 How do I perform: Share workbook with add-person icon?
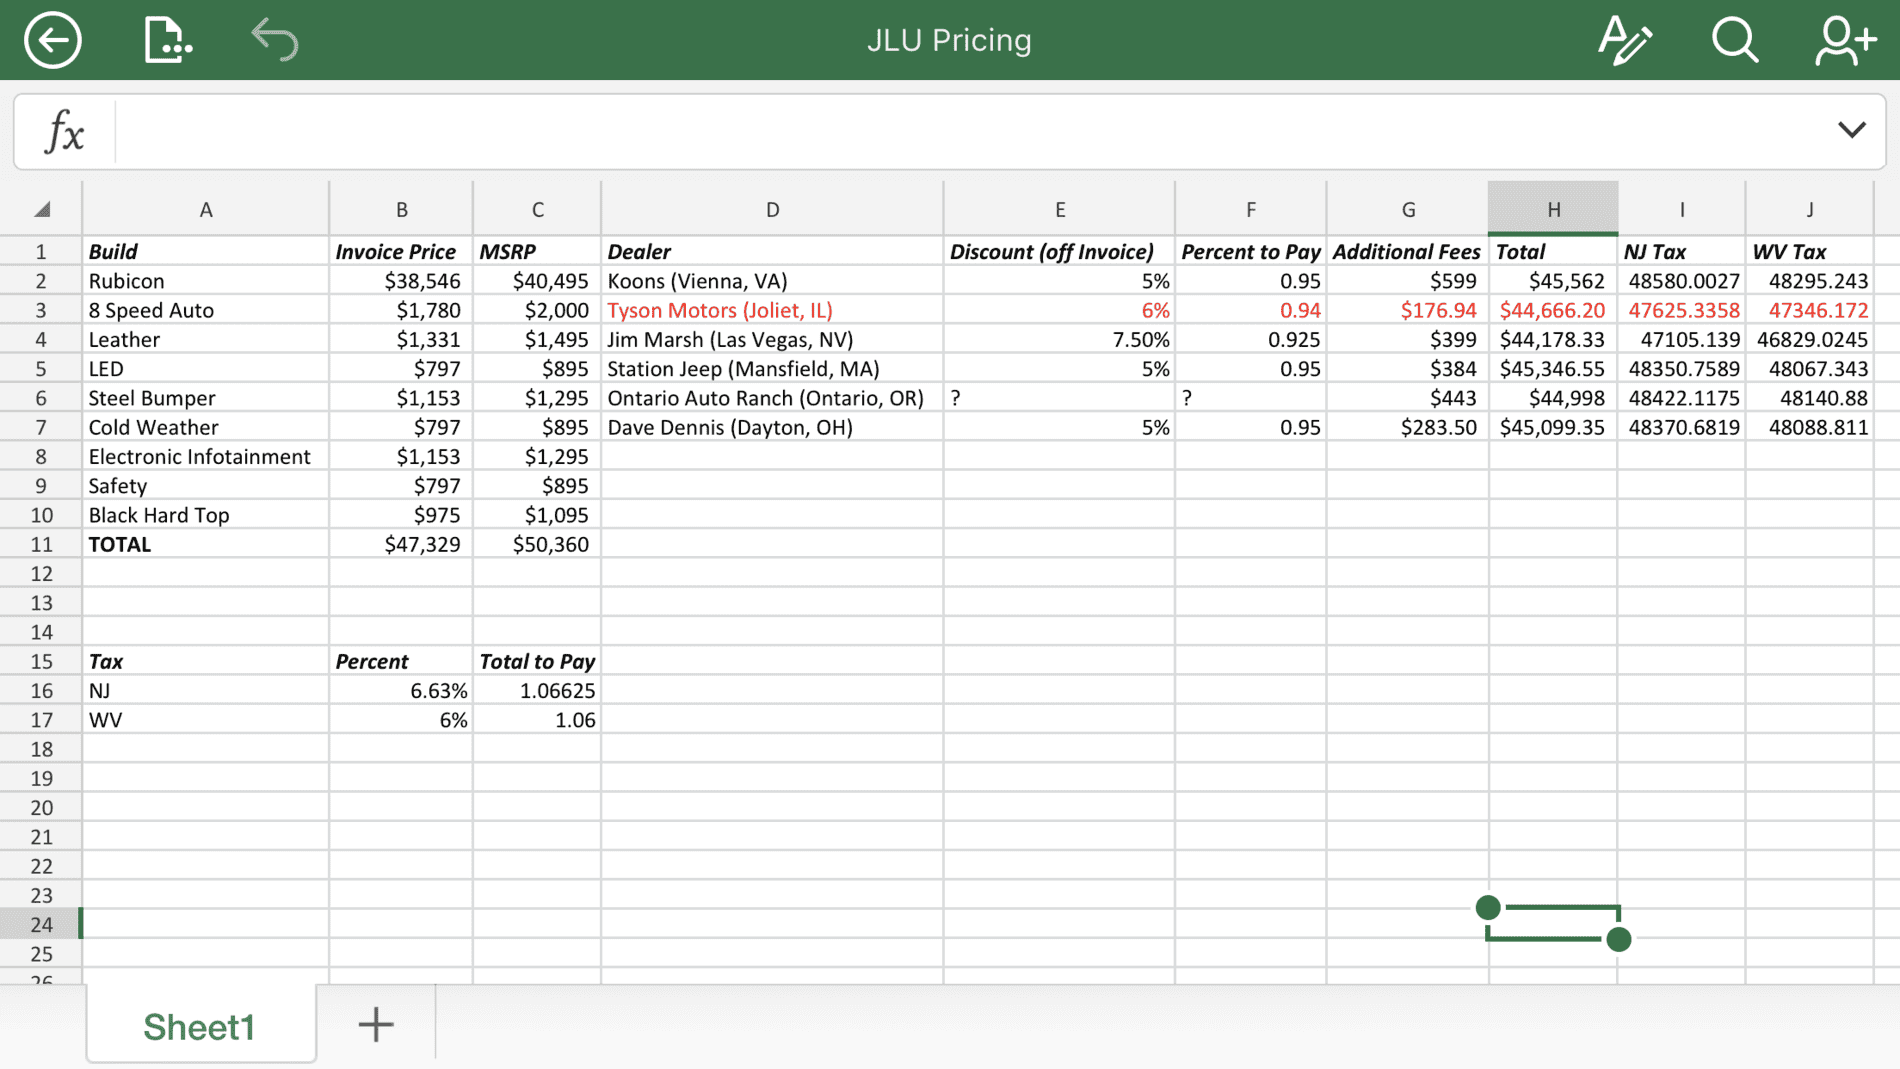1846,40
